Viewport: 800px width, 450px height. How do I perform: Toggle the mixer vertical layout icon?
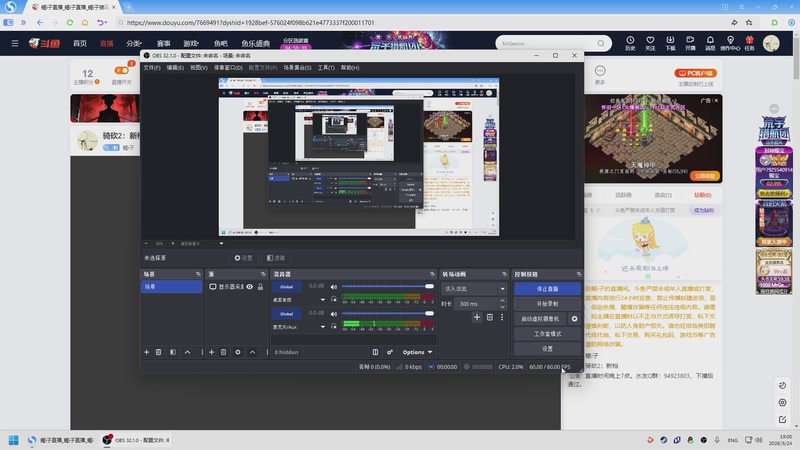click(375, 352)
